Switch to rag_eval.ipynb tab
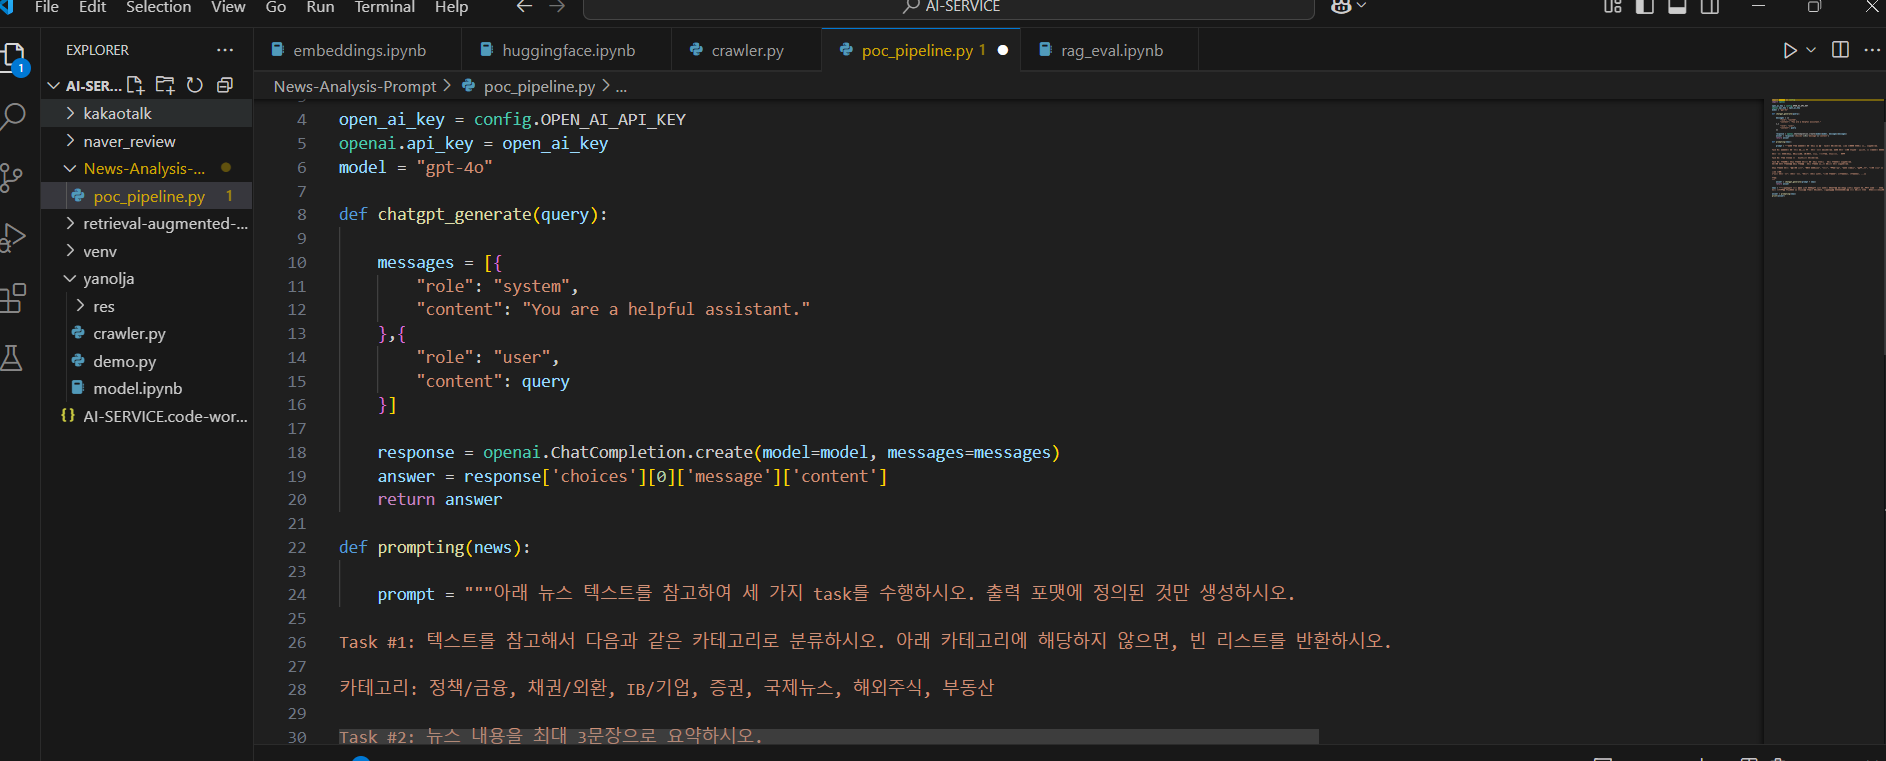Viewport: 1886px width, 761px height. coord(1110,50)
